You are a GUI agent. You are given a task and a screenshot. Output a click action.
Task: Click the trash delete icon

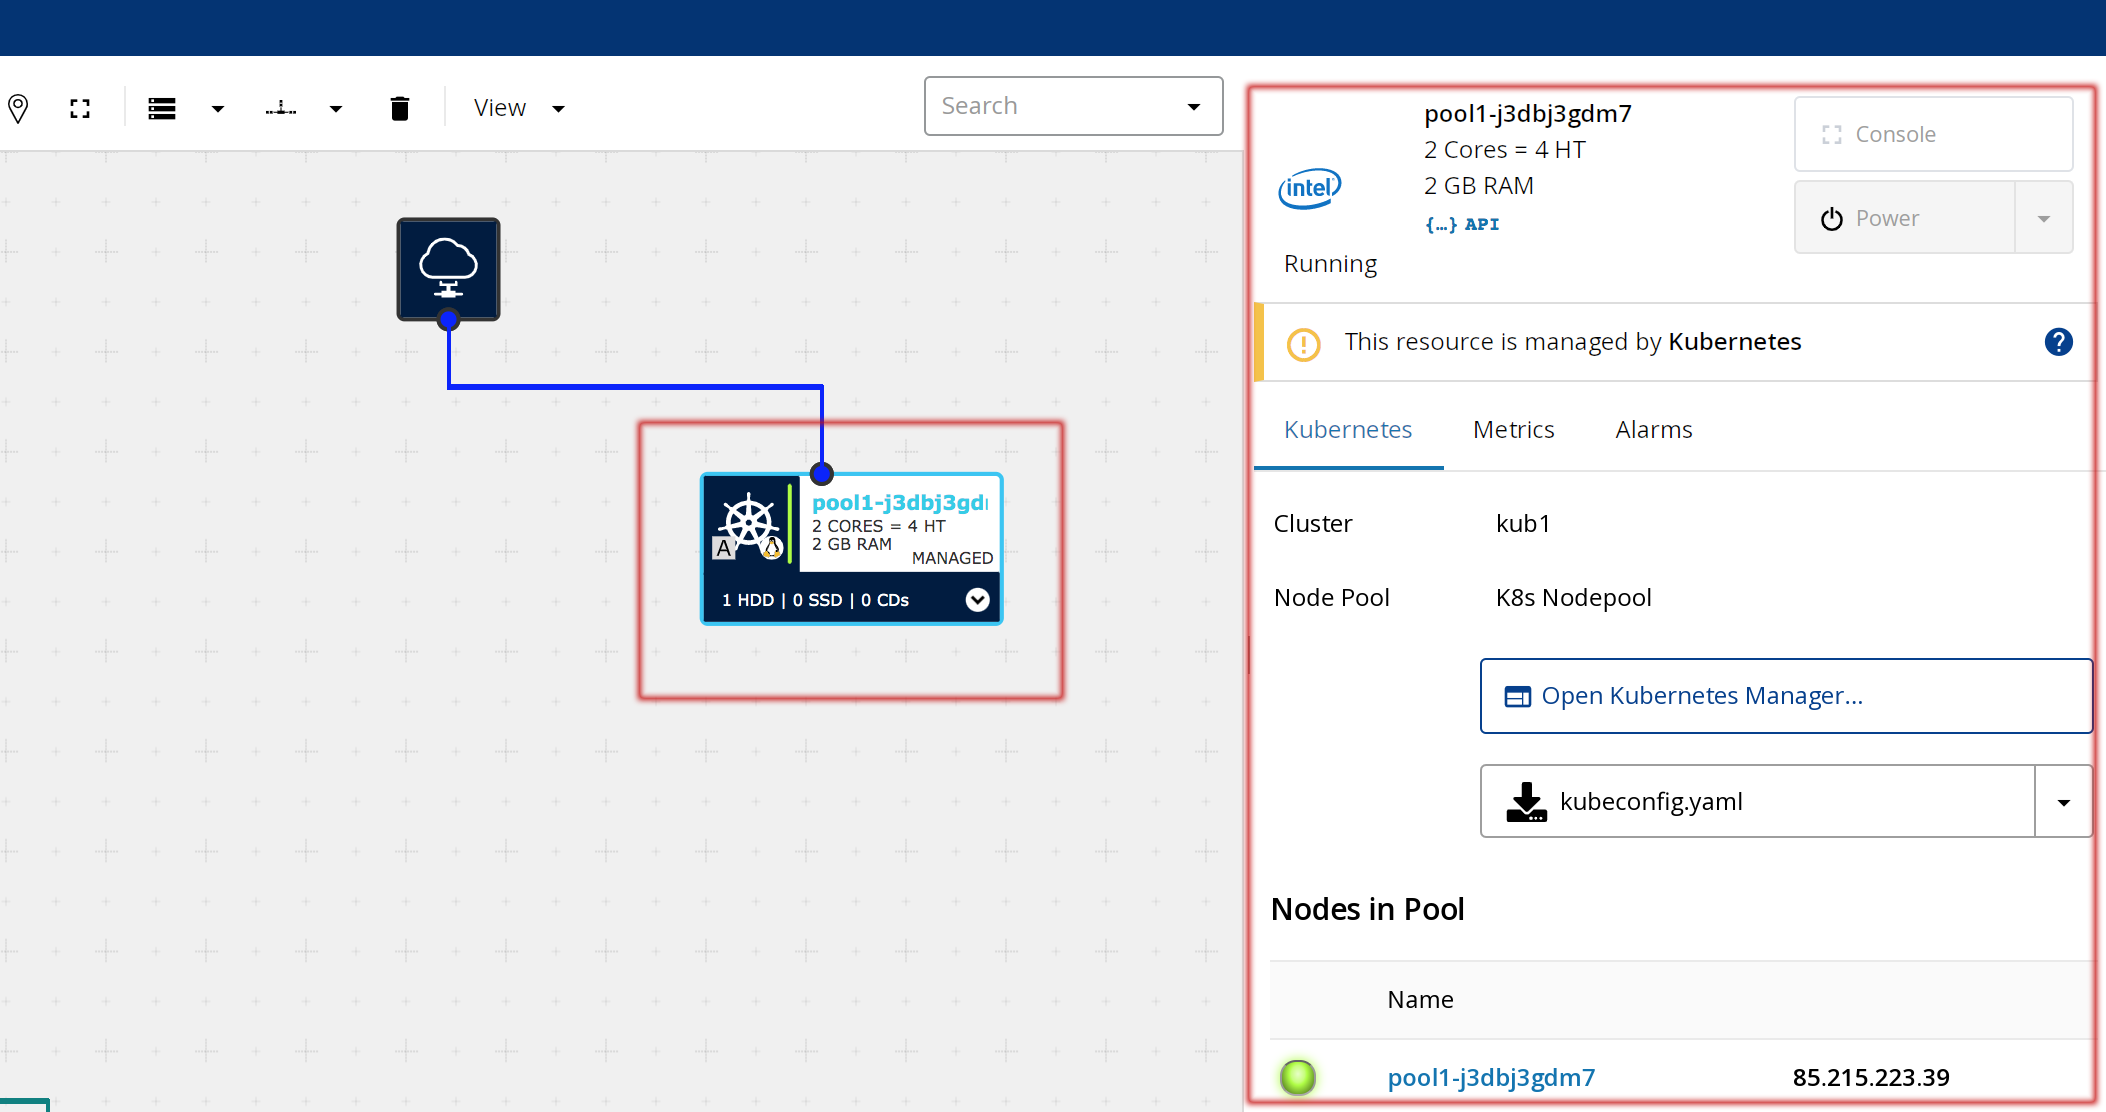tap(400, 108)
